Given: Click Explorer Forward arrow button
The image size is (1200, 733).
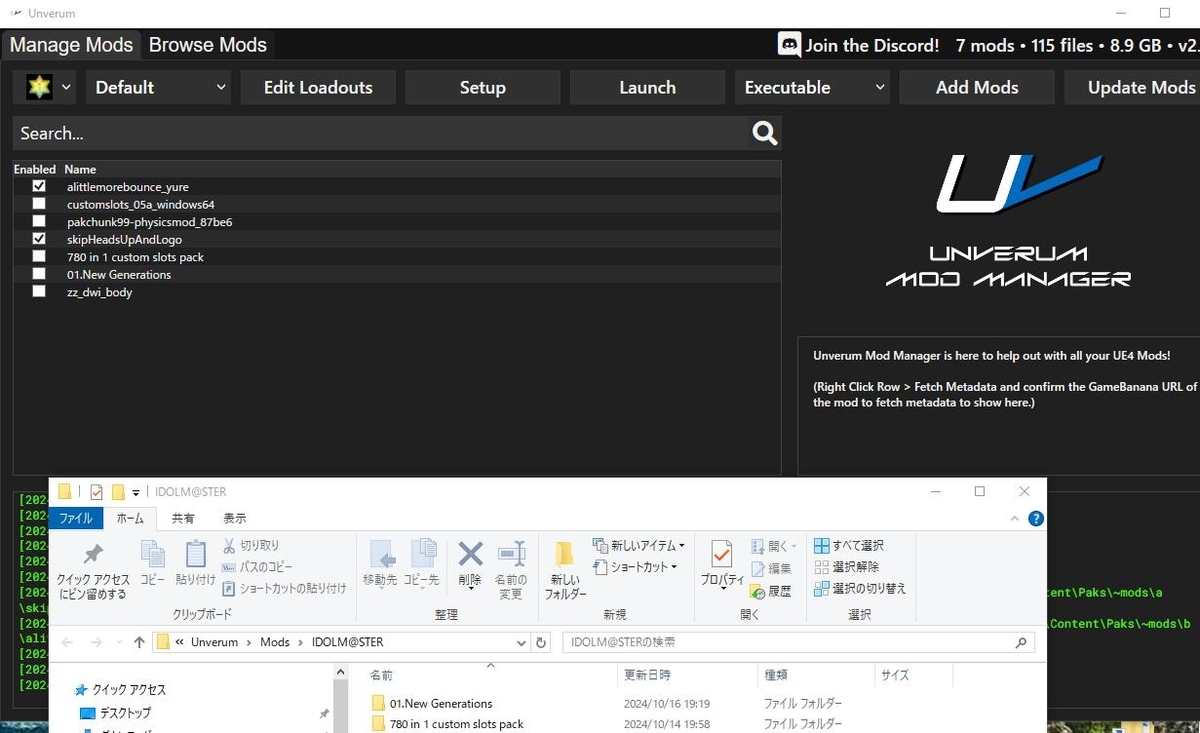Looking at the screenshot, I should click(97, 642).
